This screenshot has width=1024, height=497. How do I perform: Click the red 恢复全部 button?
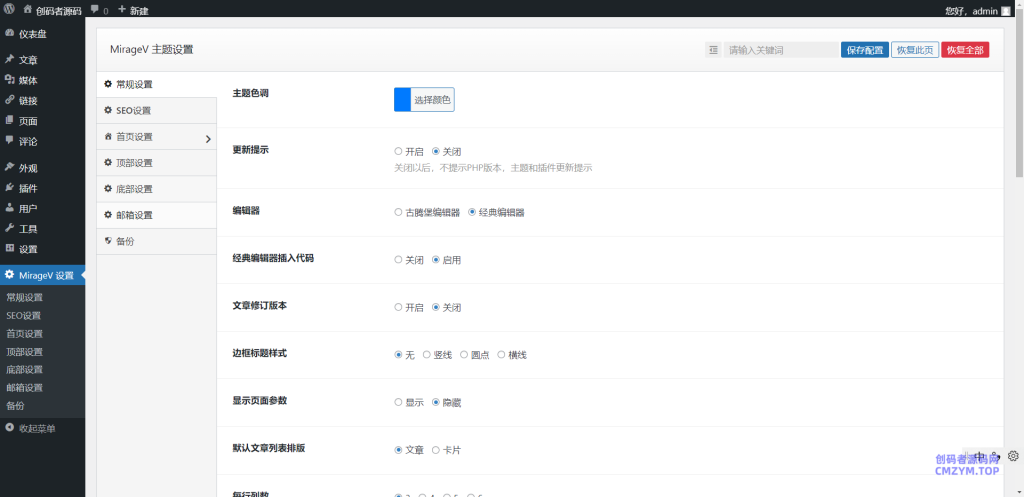[x=964, y=49]
